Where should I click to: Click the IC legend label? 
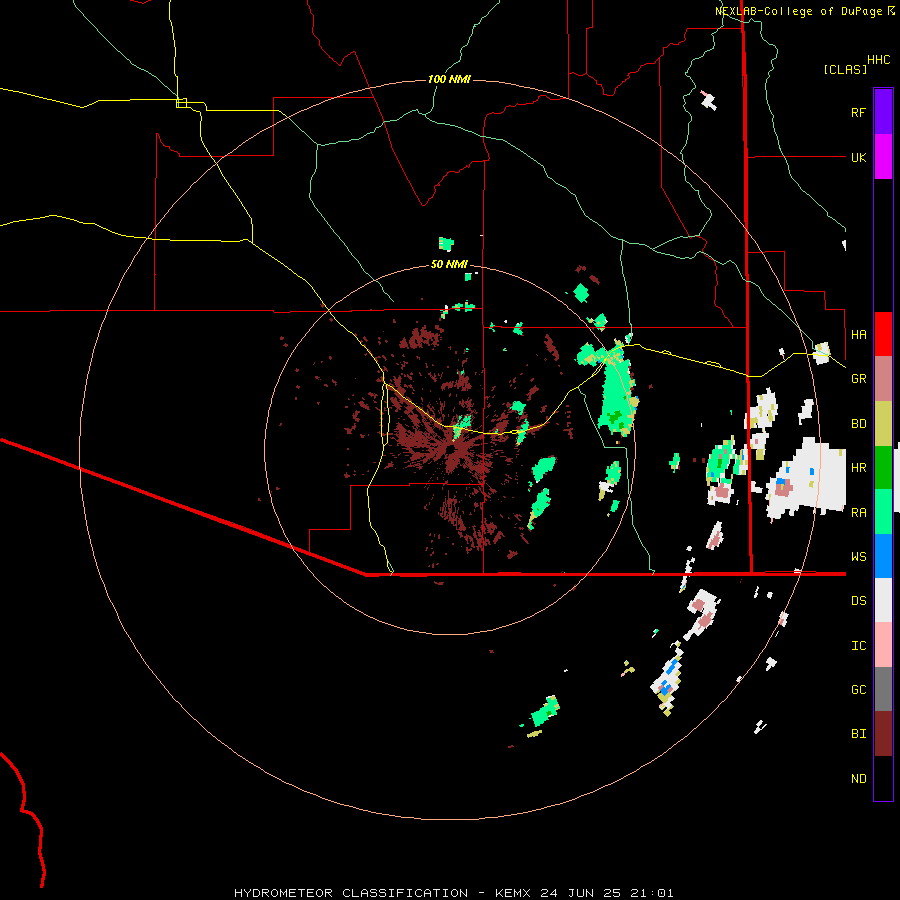pos(858,646)
